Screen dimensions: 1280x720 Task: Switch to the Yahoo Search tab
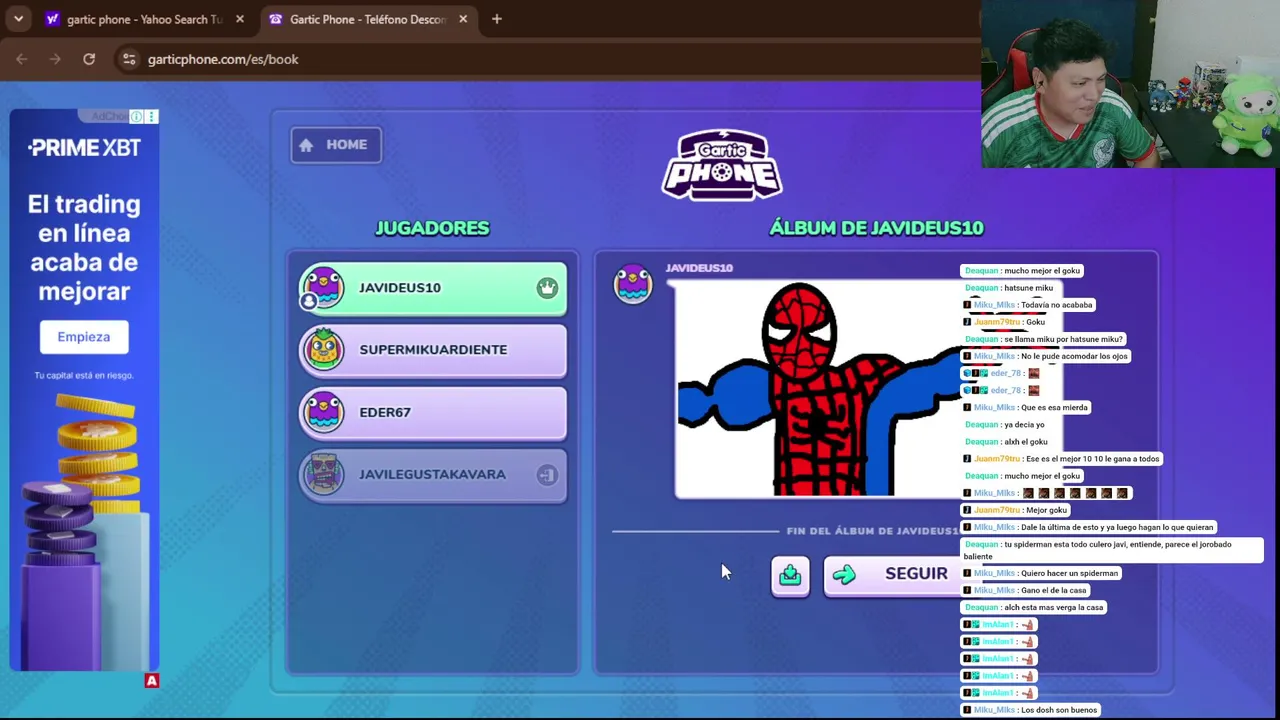pos(143,19)
